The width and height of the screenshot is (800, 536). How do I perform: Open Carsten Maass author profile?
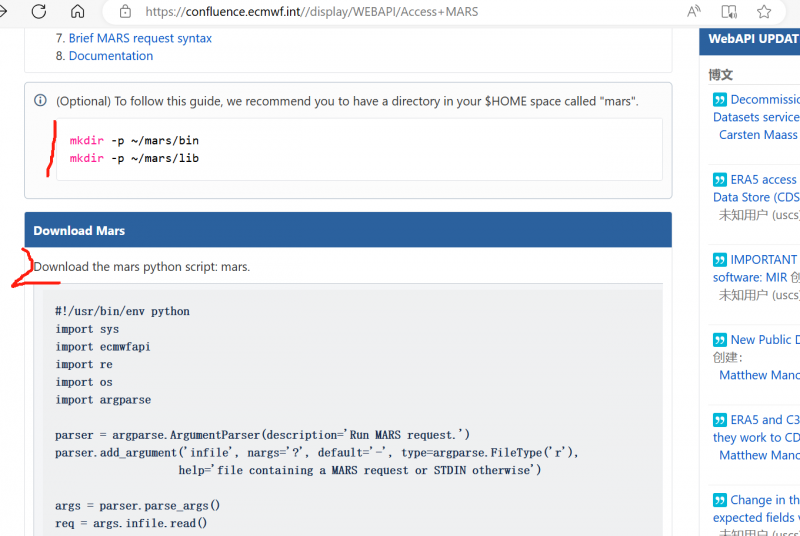point(758,135)
